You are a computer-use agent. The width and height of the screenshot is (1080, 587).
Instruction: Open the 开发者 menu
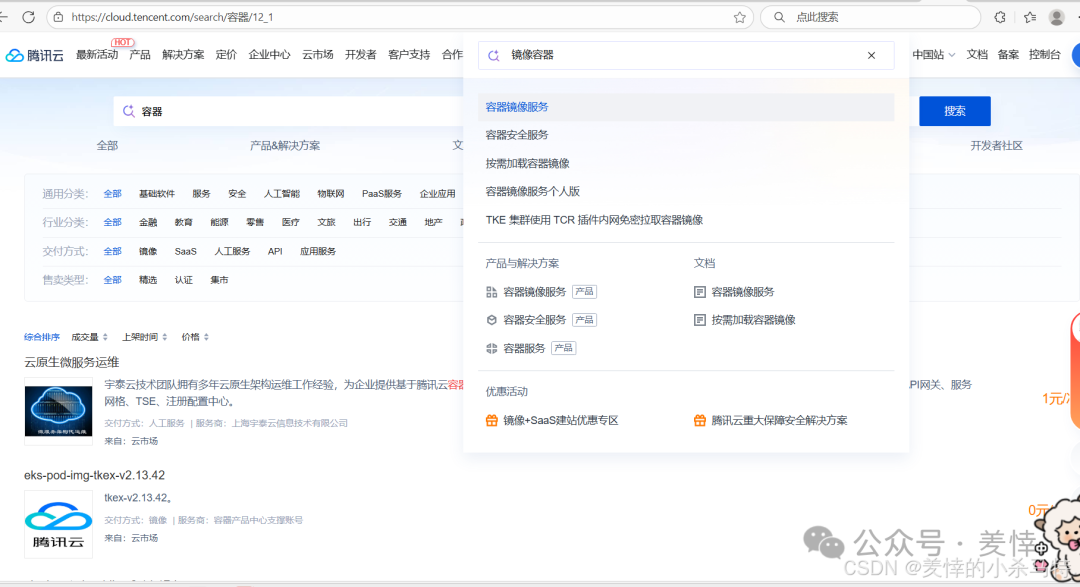click(x=360, y=55)
